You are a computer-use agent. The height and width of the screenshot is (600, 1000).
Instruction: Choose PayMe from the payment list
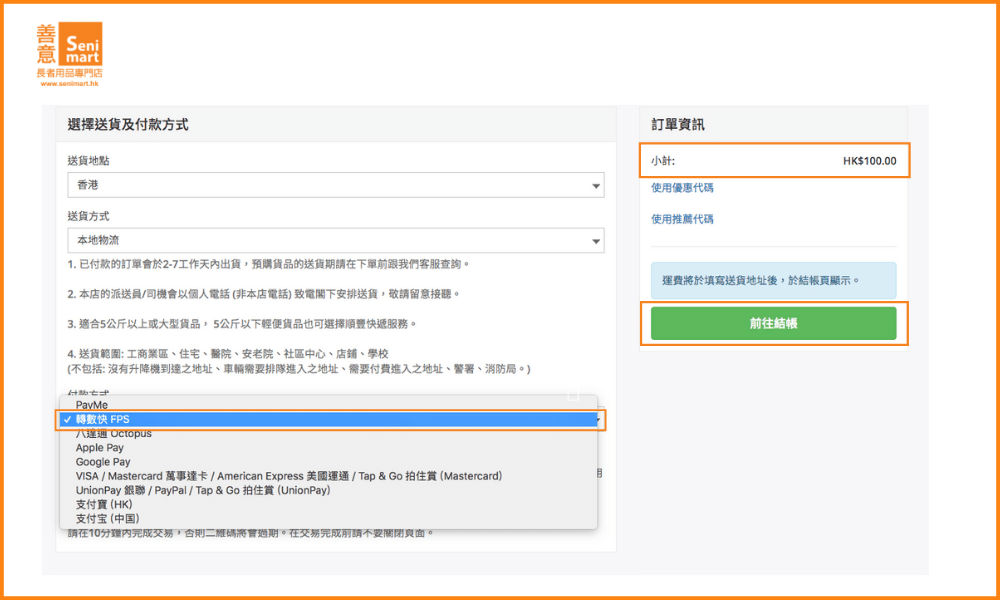coord(92,404)
